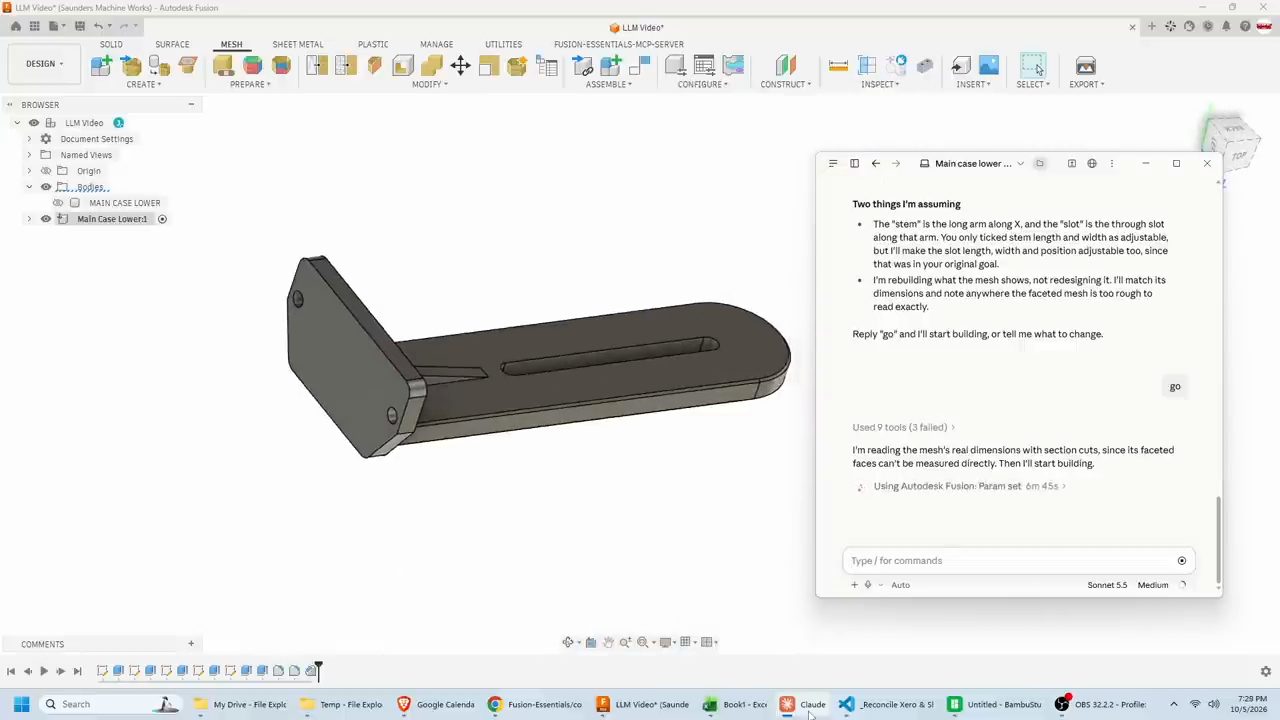Hide the Bodies folder
The width and height of the screenshot is (1280, 720).
[46, 187]
